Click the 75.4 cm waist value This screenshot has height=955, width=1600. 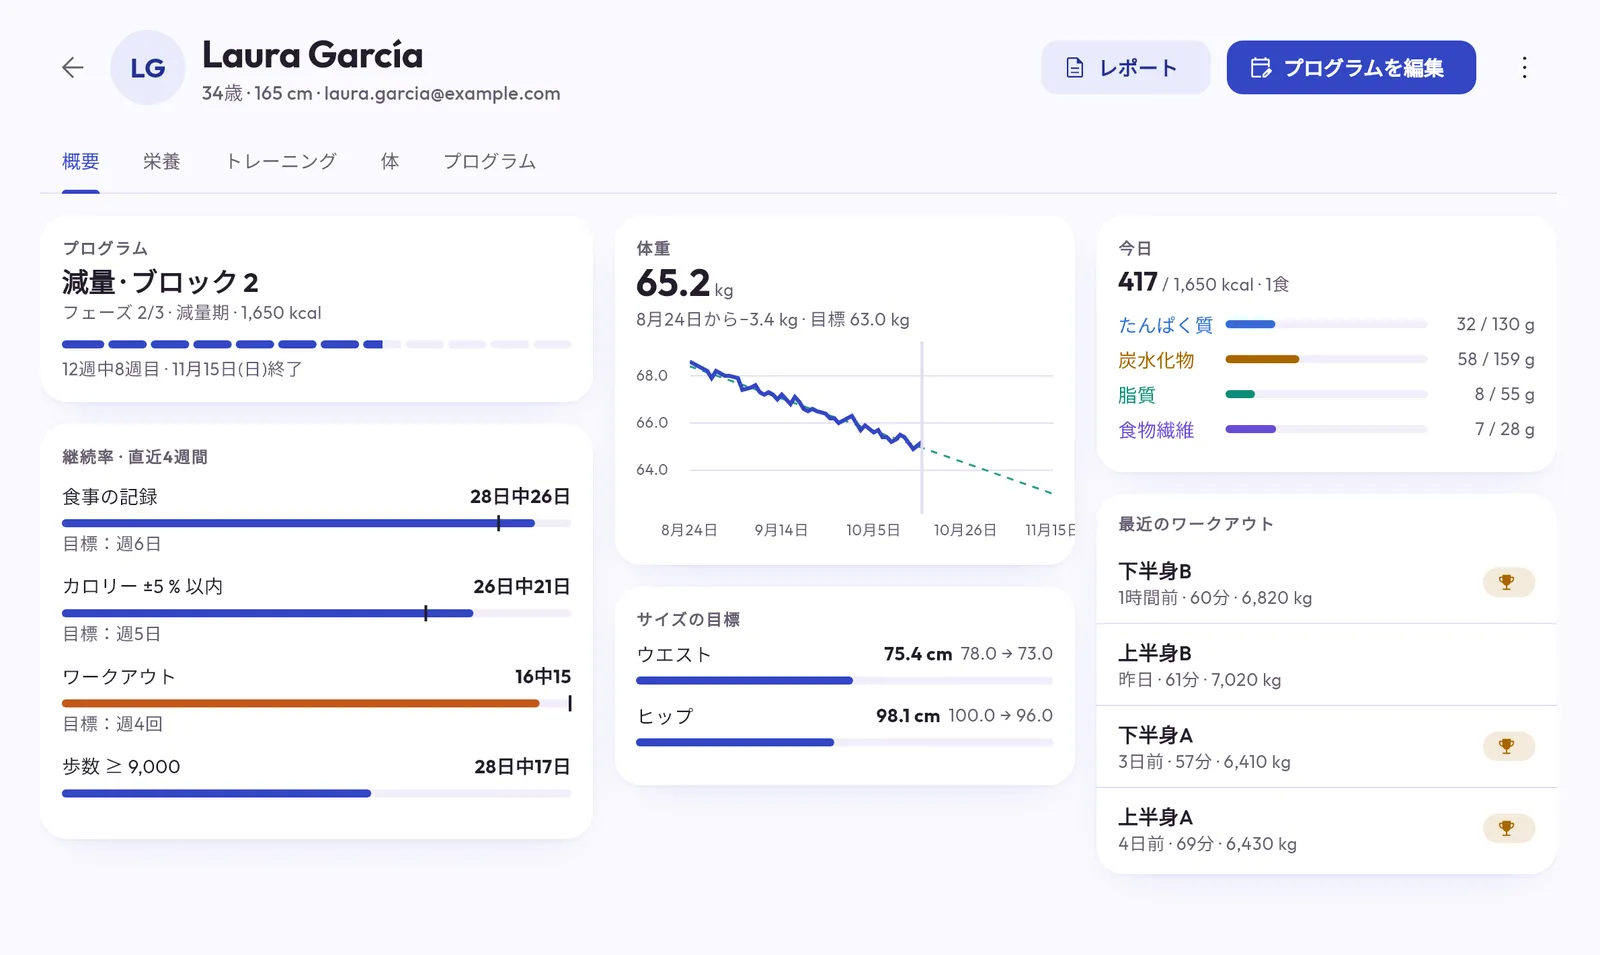[x=918, y=654]
